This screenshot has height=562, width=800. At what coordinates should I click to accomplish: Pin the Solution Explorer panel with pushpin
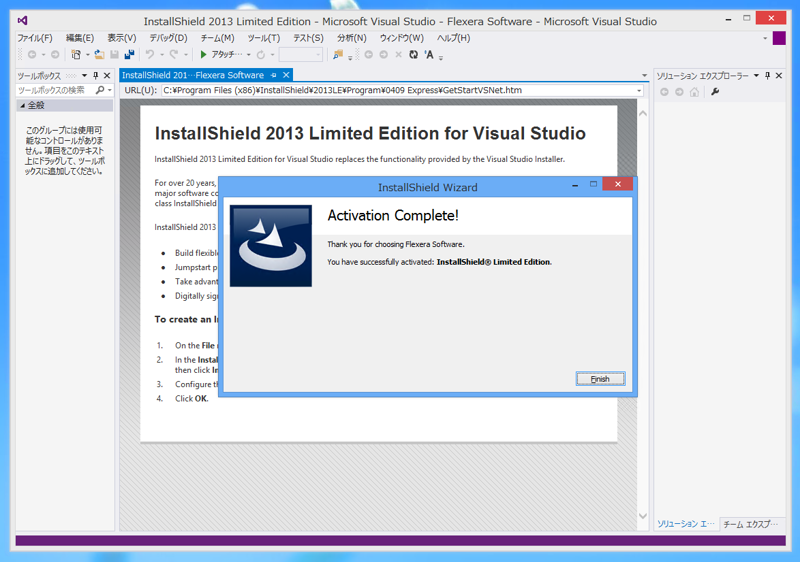(x=767, y=75)
